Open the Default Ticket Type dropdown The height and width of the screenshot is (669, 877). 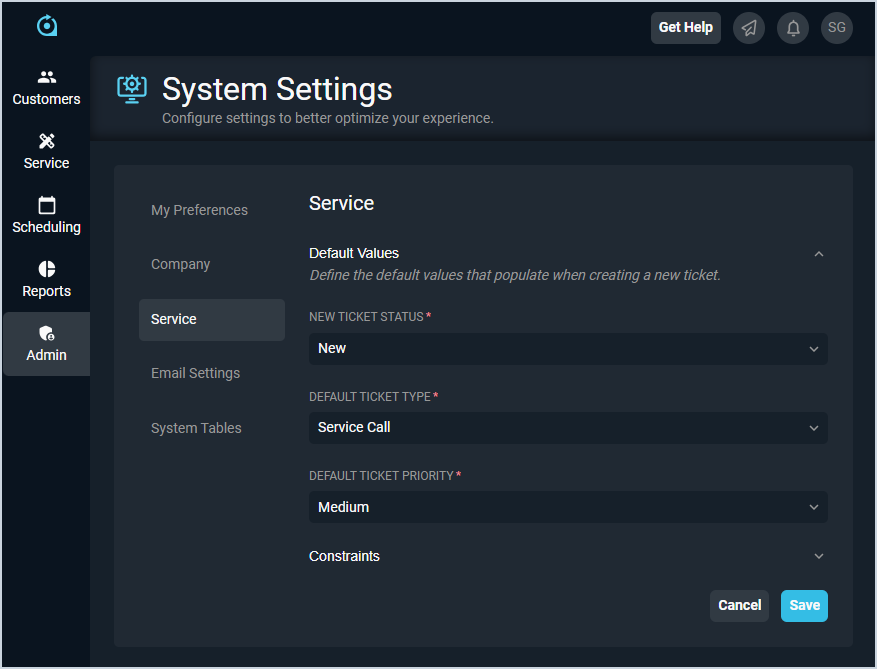(568, 428)
